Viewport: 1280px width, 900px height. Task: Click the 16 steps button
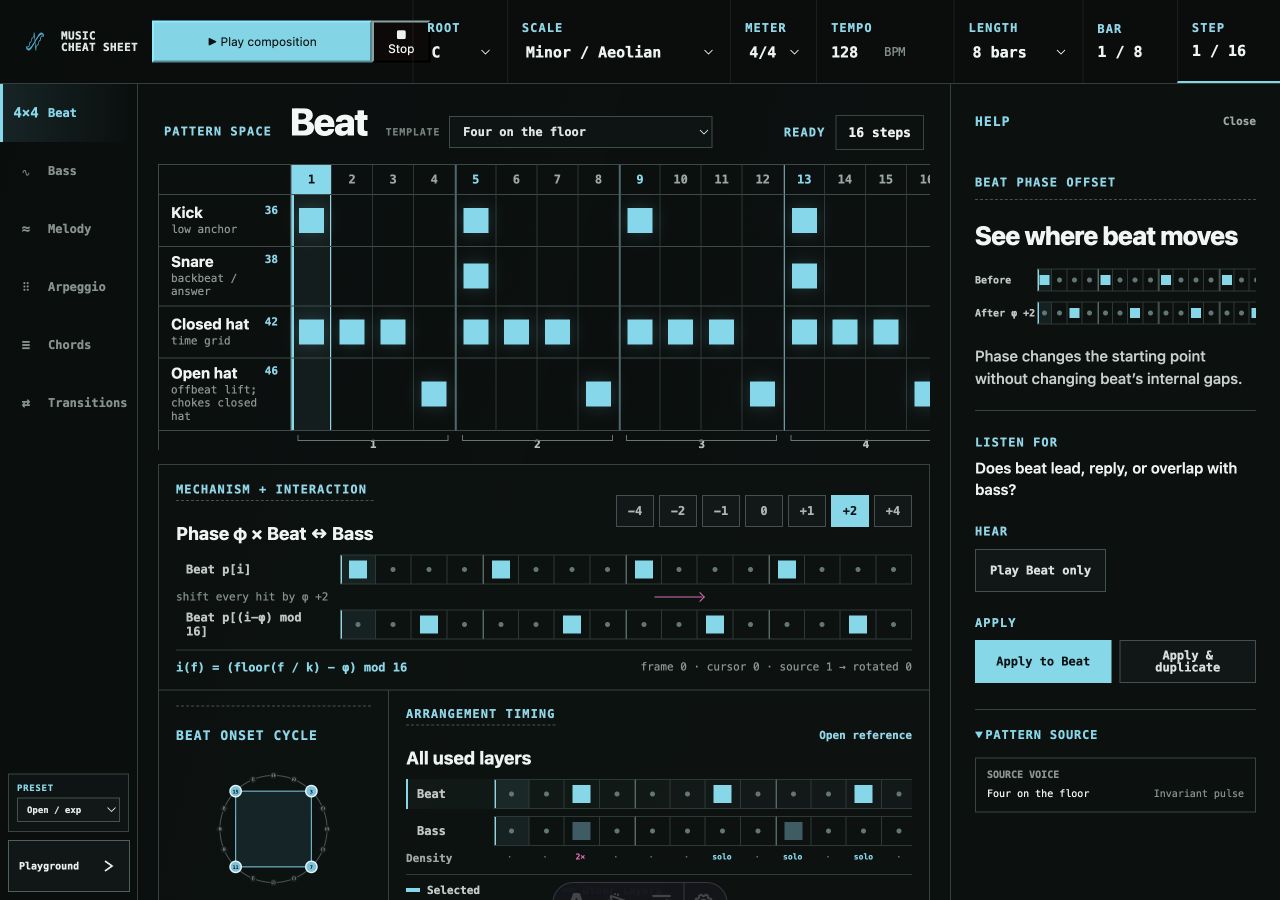tap(879, 132)
